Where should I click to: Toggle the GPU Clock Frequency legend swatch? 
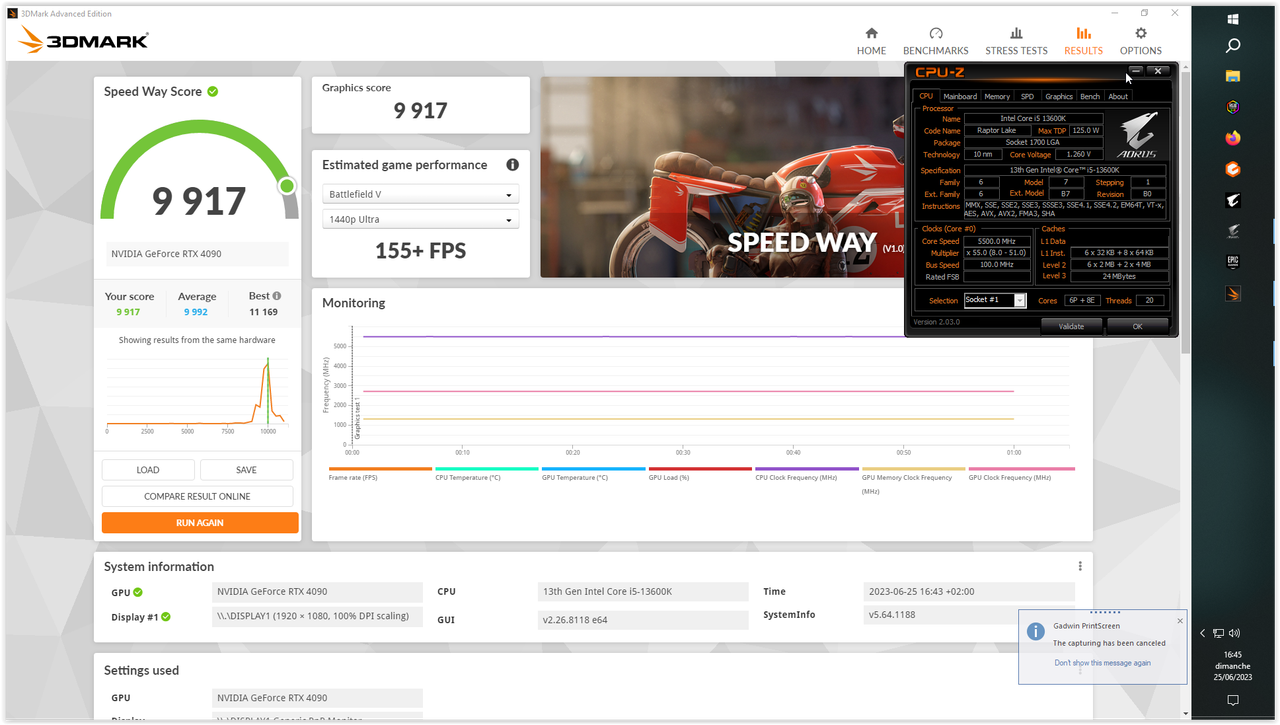click(x=1021, y=468)
